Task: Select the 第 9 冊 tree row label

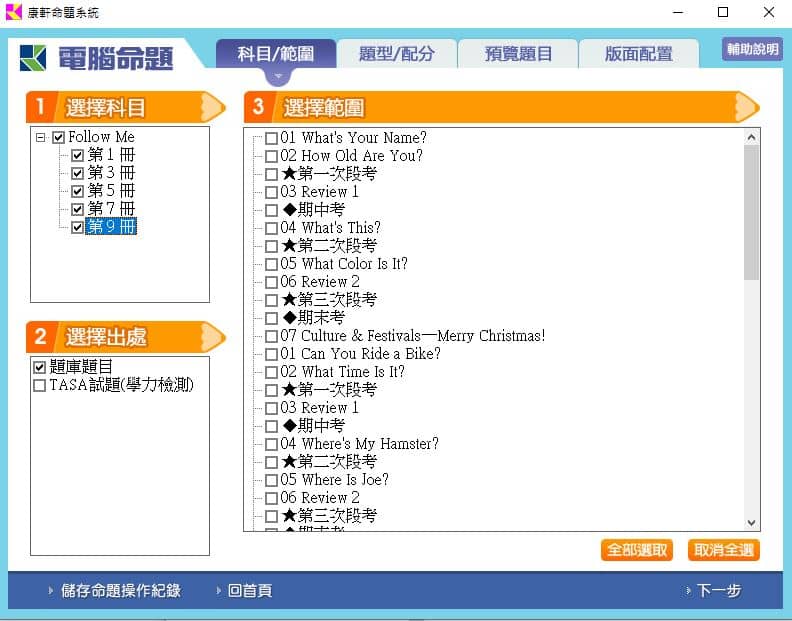Action: coord(111,226)
